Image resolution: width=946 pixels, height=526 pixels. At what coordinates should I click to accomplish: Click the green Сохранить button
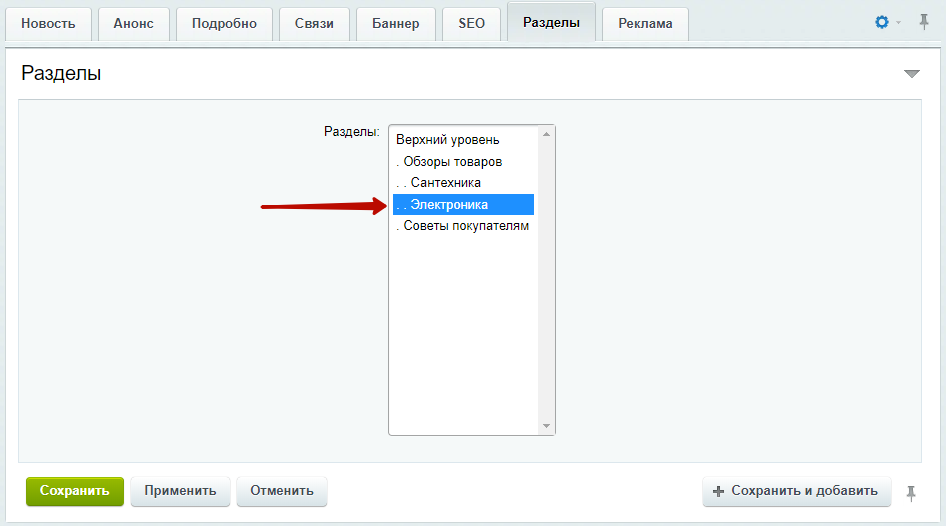(x=75, y=491)
